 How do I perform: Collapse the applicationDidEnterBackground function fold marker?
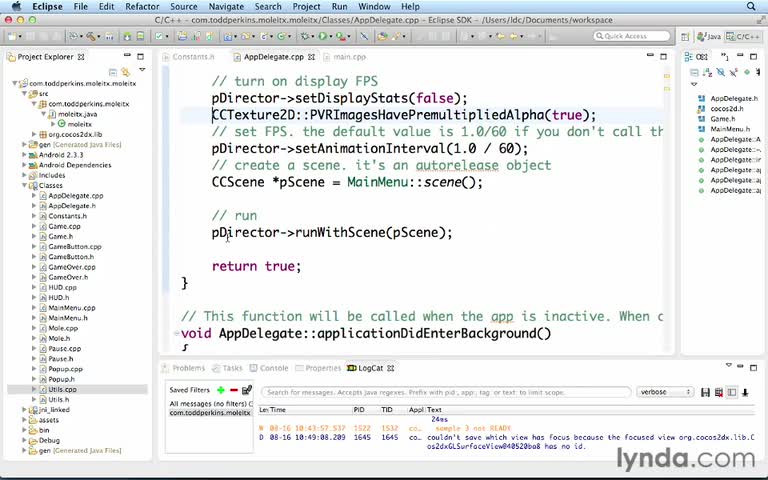pyautogui.click(x=176, y=334)
